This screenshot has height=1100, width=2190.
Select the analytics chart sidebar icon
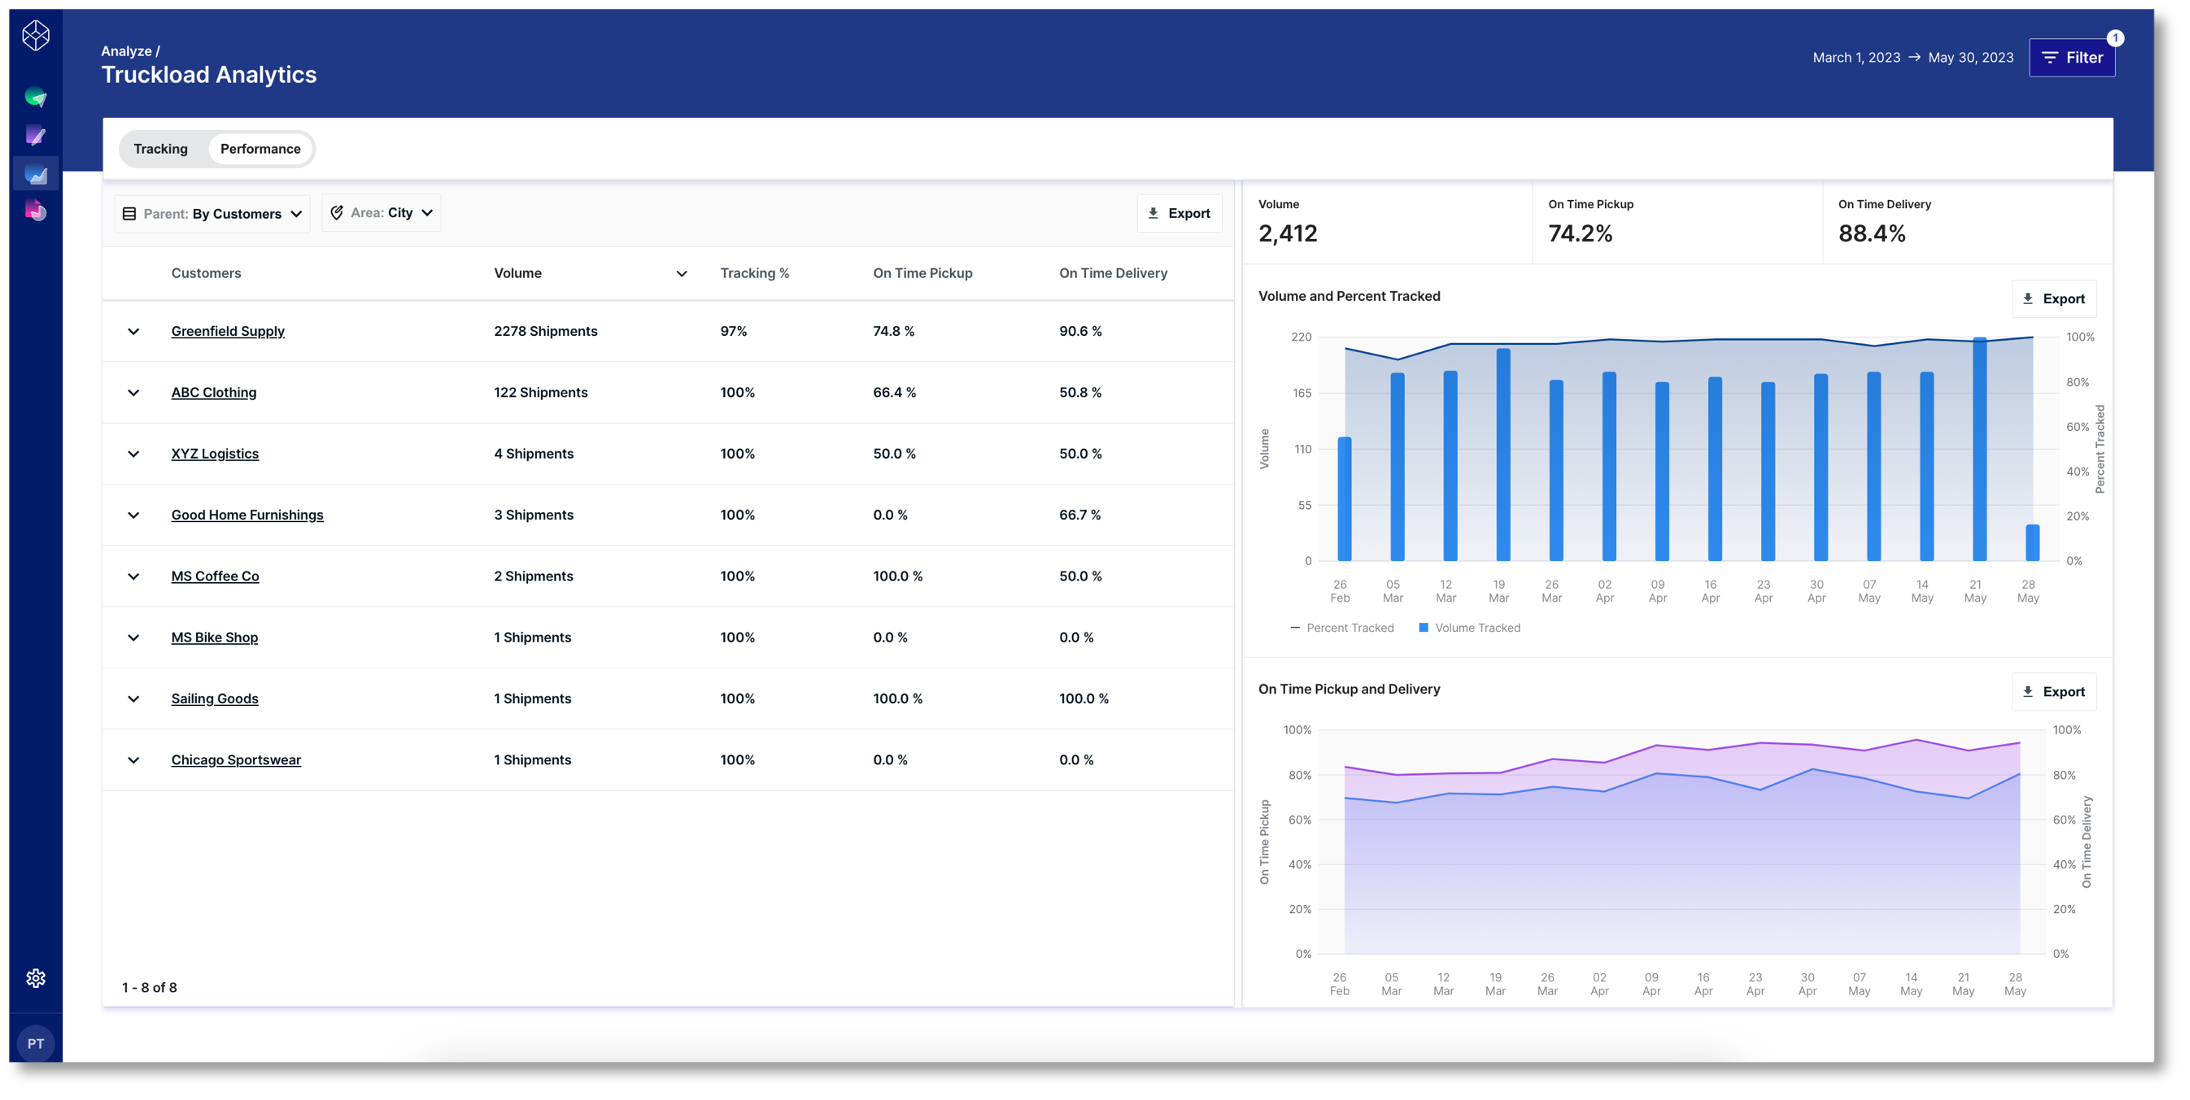[36, 174]
